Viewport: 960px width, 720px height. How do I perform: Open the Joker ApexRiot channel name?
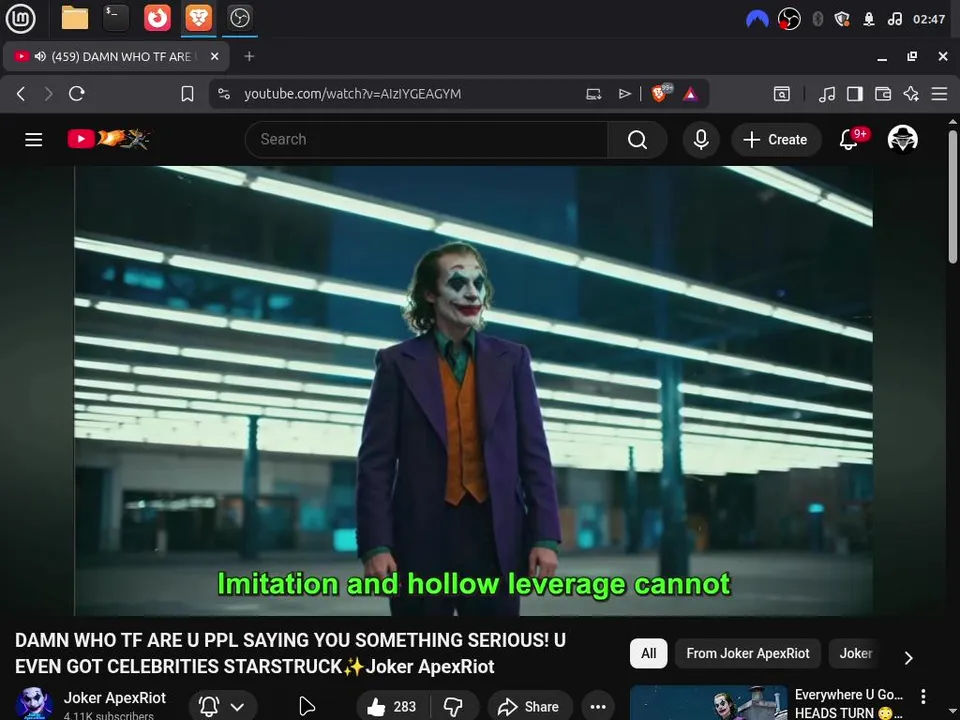[x=114, y=698]
